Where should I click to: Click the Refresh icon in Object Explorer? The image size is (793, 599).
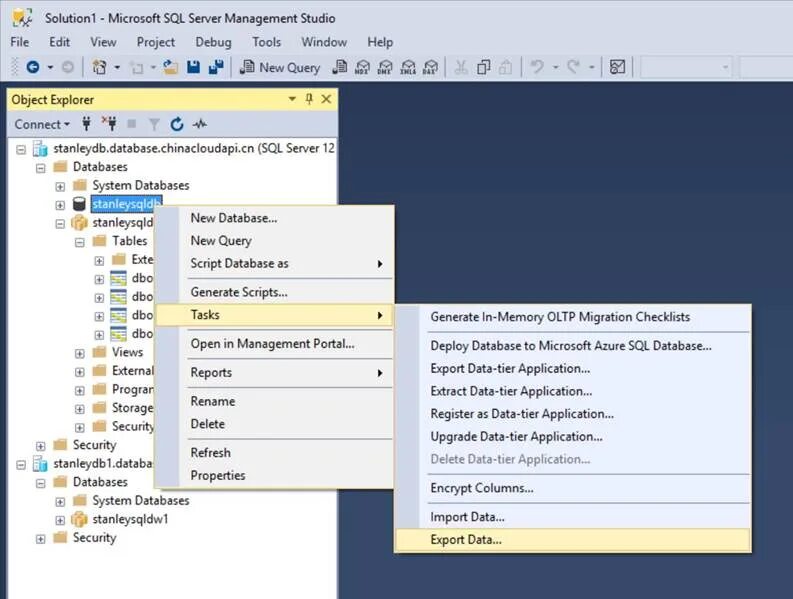pos(177,124)
